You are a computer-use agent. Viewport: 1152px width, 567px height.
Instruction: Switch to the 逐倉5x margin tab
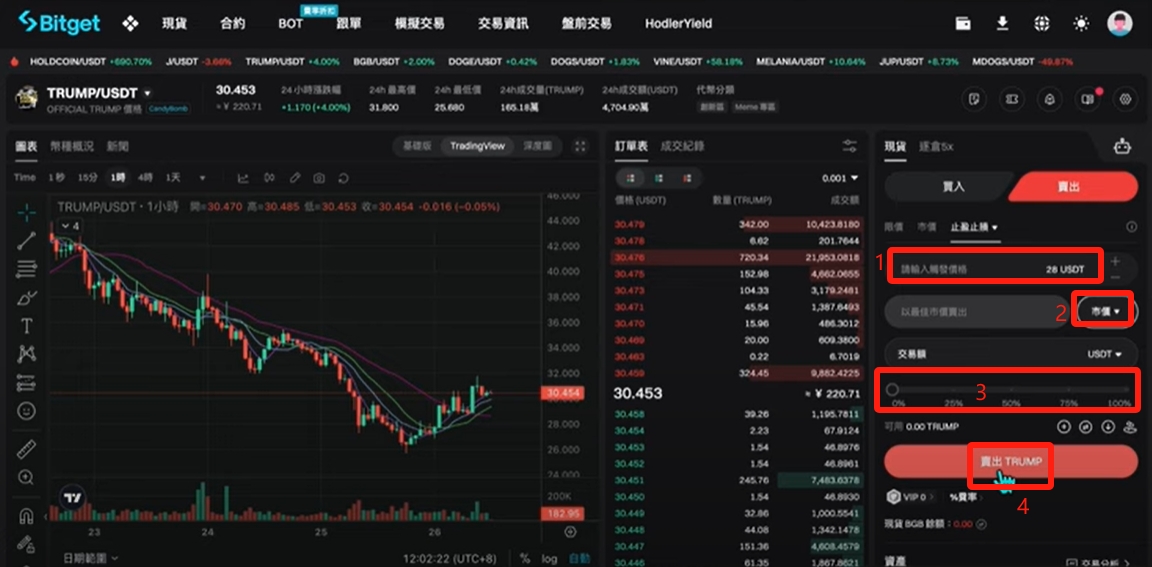coord(936,146)
